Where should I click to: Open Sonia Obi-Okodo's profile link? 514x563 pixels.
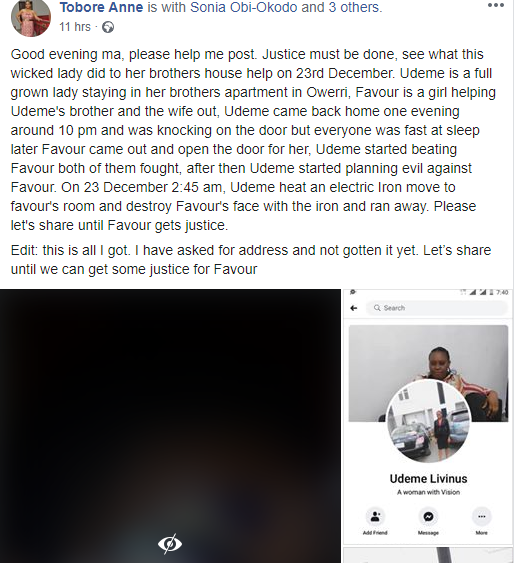tap(244, 7)
